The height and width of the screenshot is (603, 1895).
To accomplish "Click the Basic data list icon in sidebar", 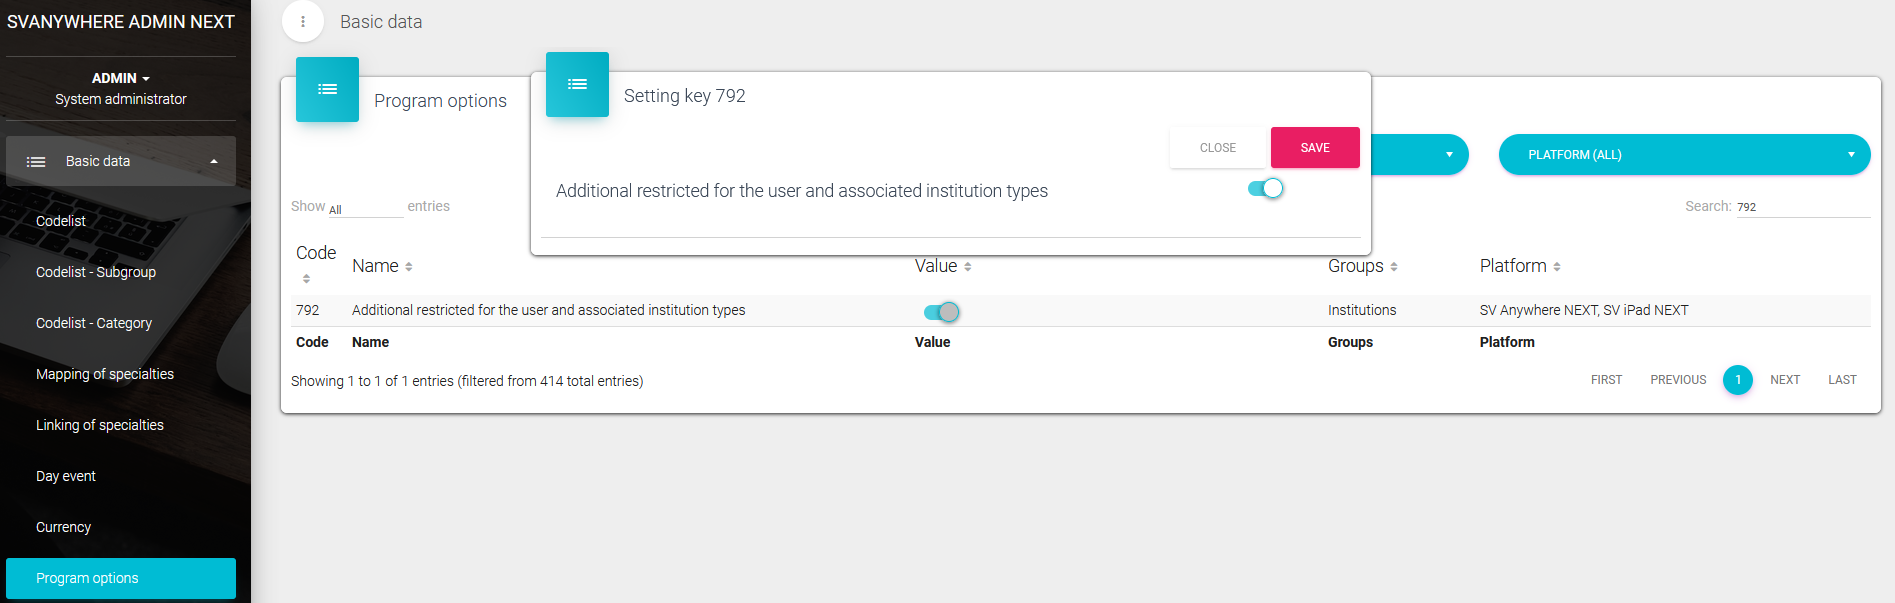I will (x=36, y=162).
